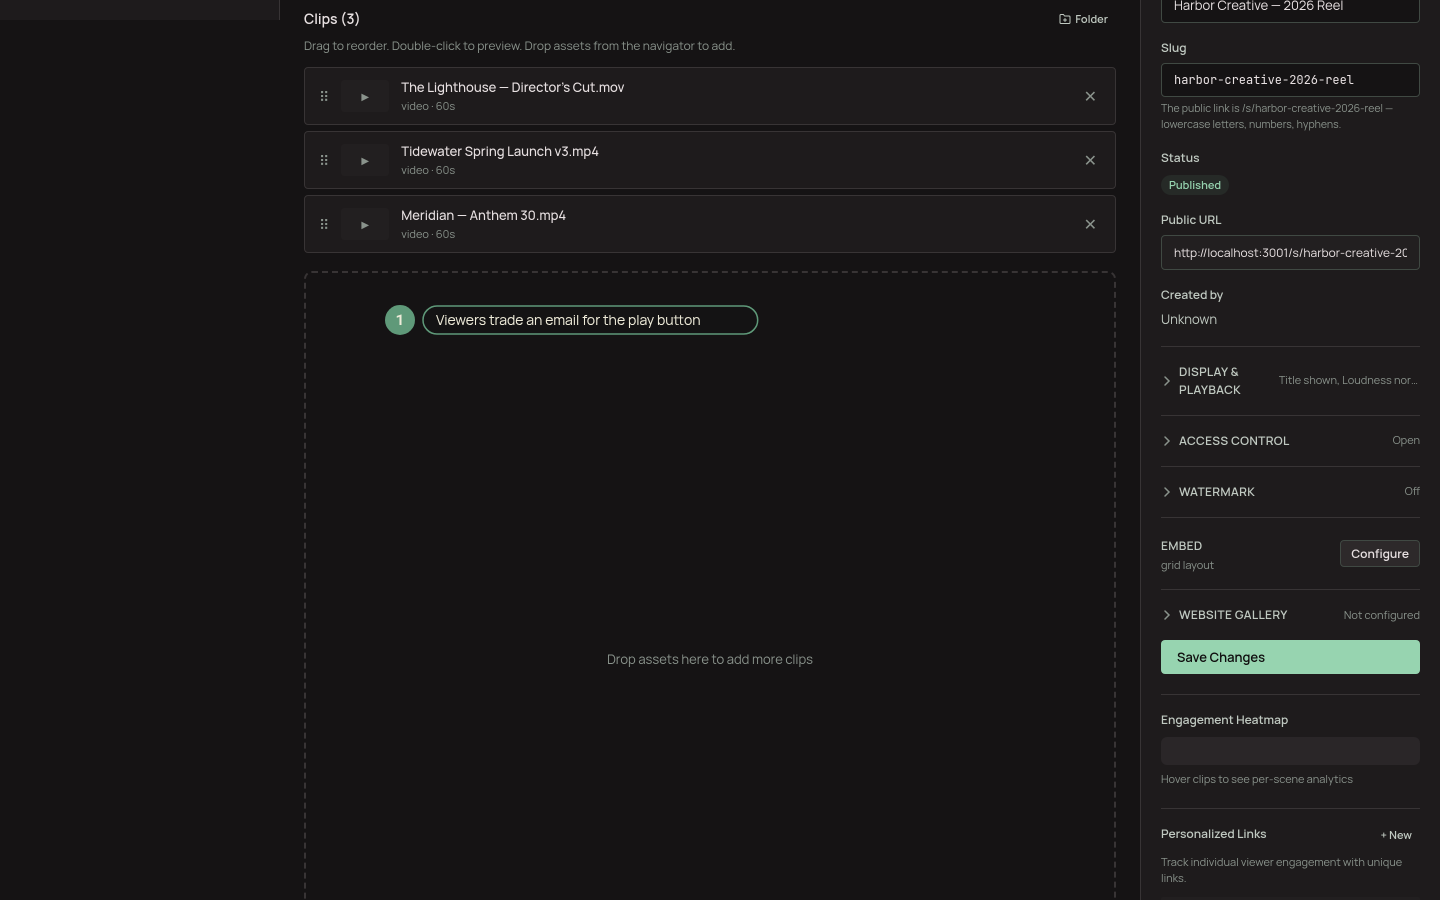Edit the reel title field

pos(1290,8)
